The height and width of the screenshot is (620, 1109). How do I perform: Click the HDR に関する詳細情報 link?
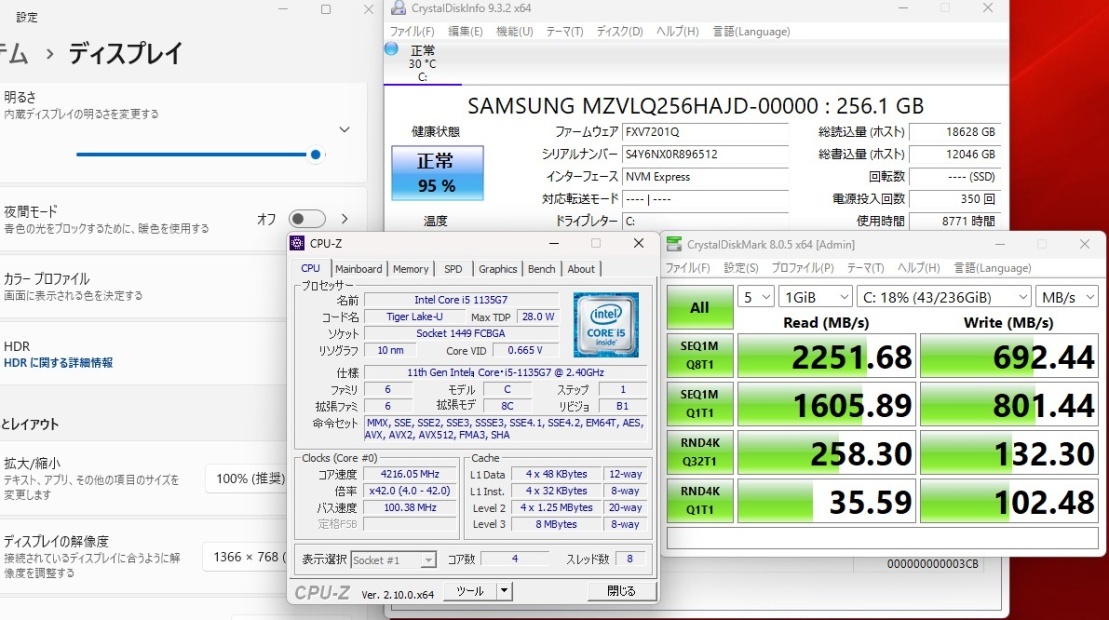click(x=58, y=363)
